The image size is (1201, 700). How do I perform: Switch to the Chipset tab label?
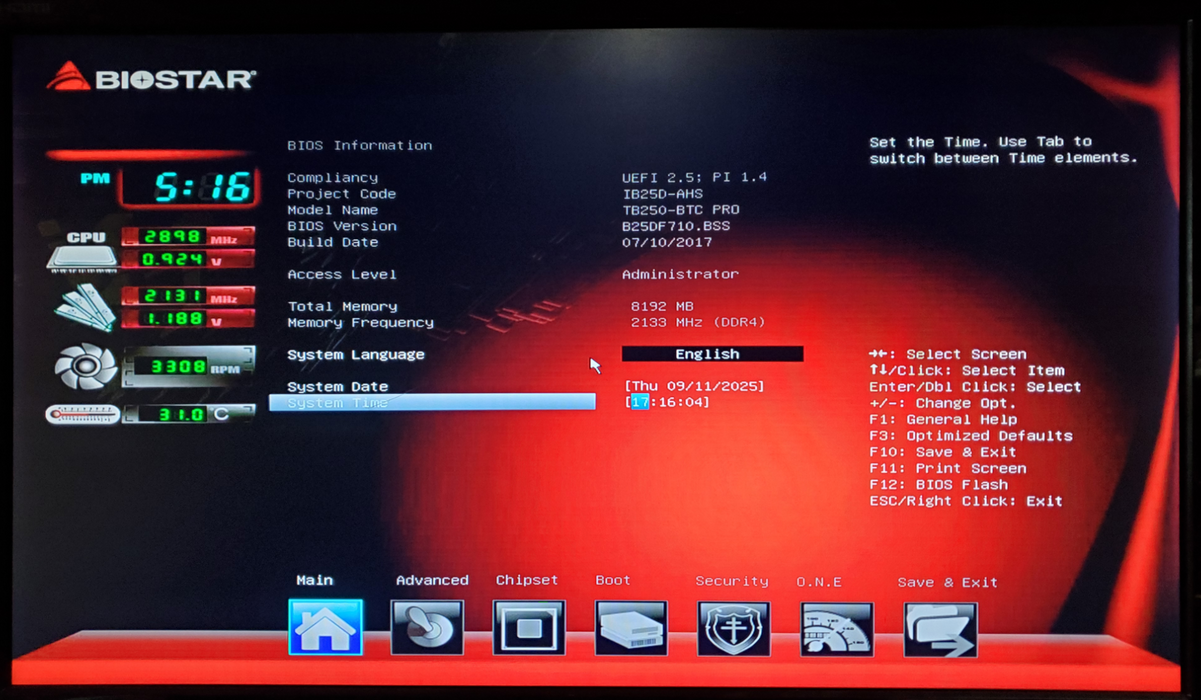527,580
